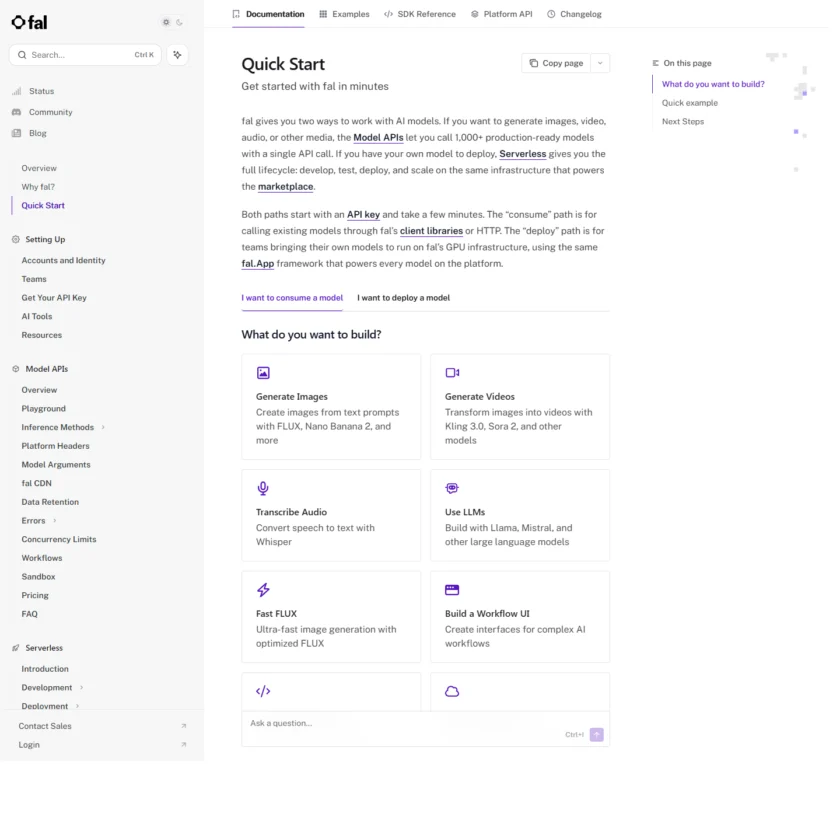Enable dark mode with the moon toggle
Screen dimensions: 840x817
pos(178,22)
